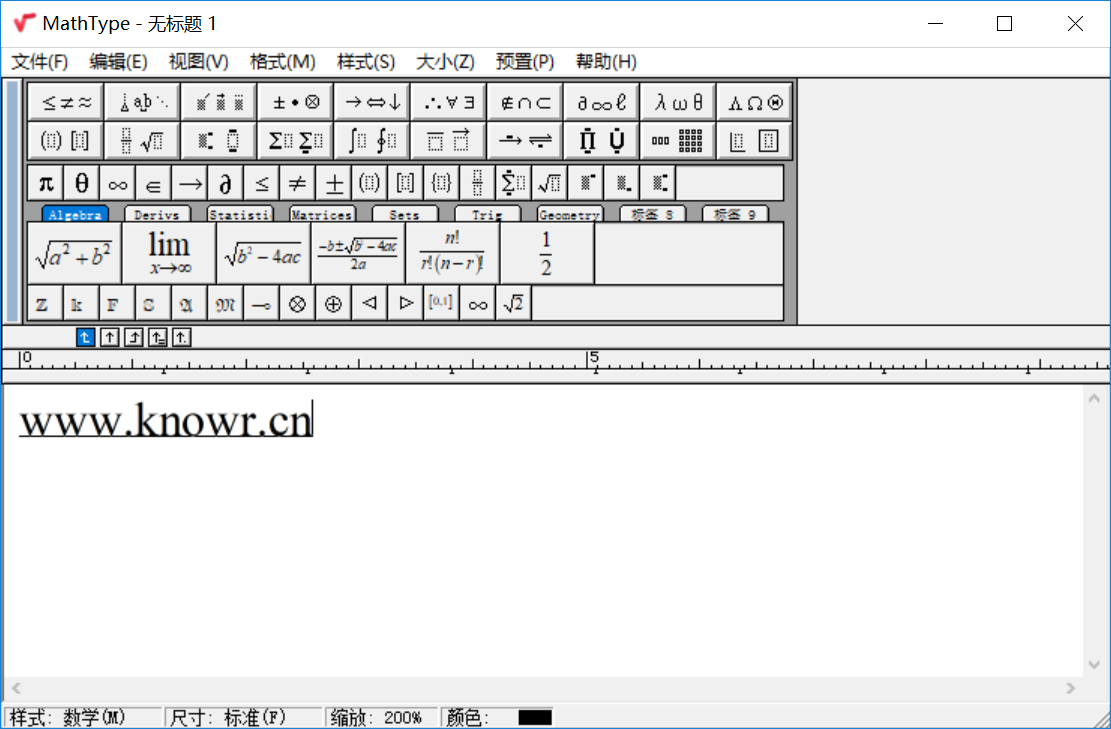This screenshot has width=1111, height=729.
Task: Open the fence templates palette in second row
Action: tap(66, 140)
